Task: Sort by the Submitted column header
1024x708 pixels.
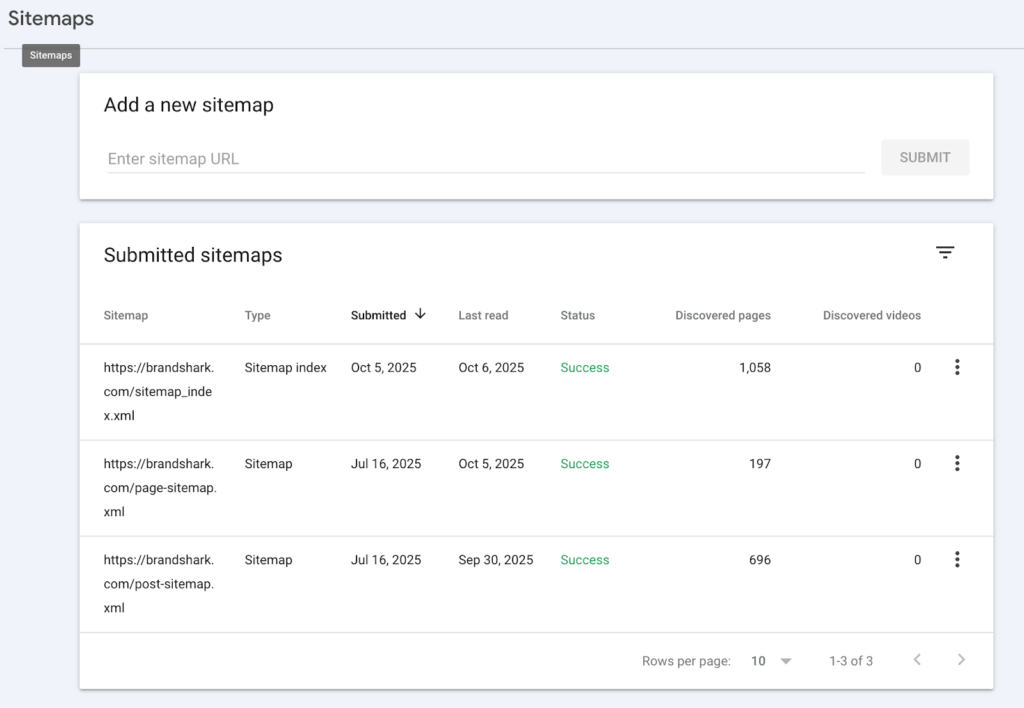Action: 378,315
